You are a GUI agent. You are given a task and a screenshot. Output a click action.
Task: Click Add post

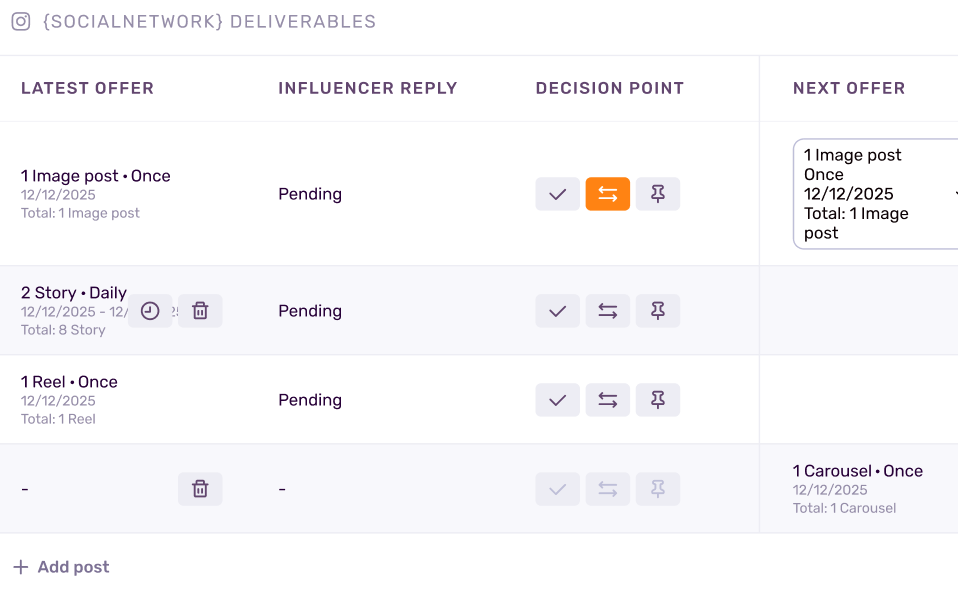[73, 567]
